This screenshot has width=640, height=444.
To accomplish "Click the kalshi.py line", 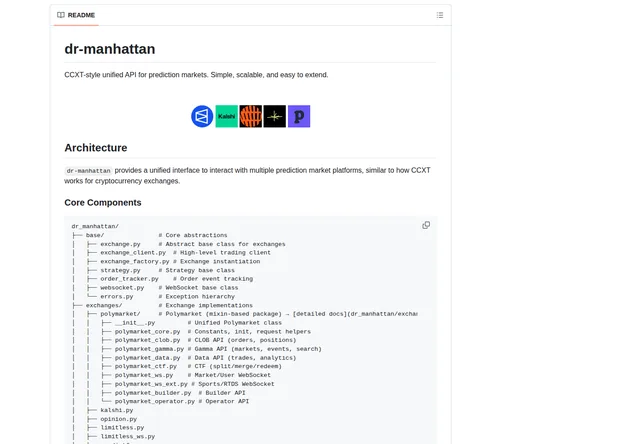I will (103, 411).
